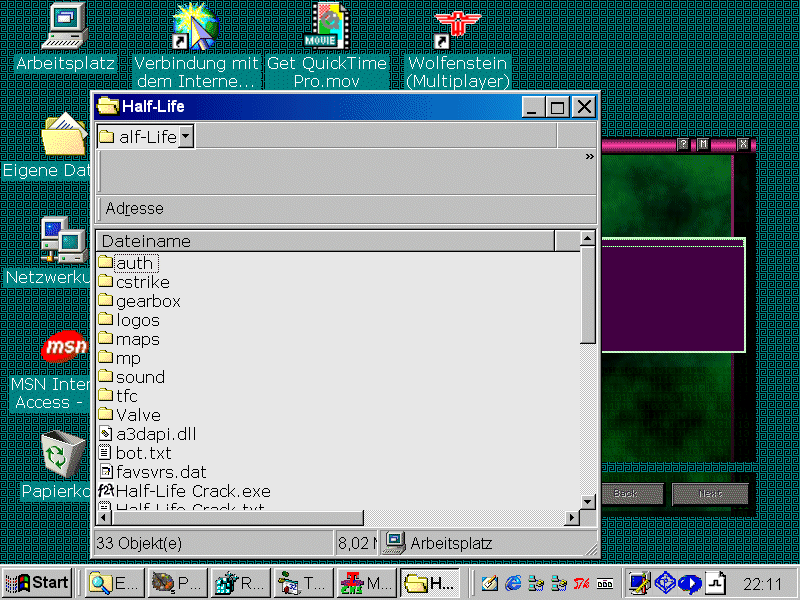Viewport: 800px width, 600px height.
Task: Open the Arbeitsplatz desktop icon
Action: [65, 27]
